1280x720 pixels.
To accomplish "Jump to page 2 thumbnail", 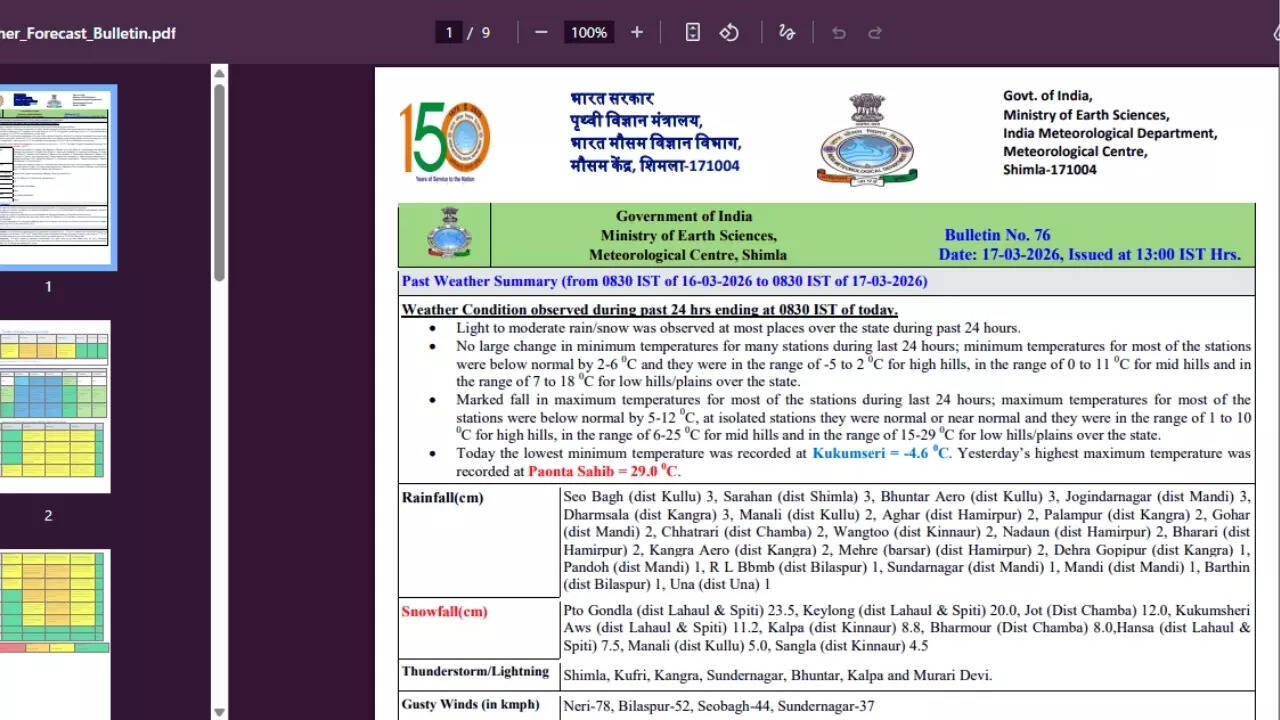I will coord(55,406).
